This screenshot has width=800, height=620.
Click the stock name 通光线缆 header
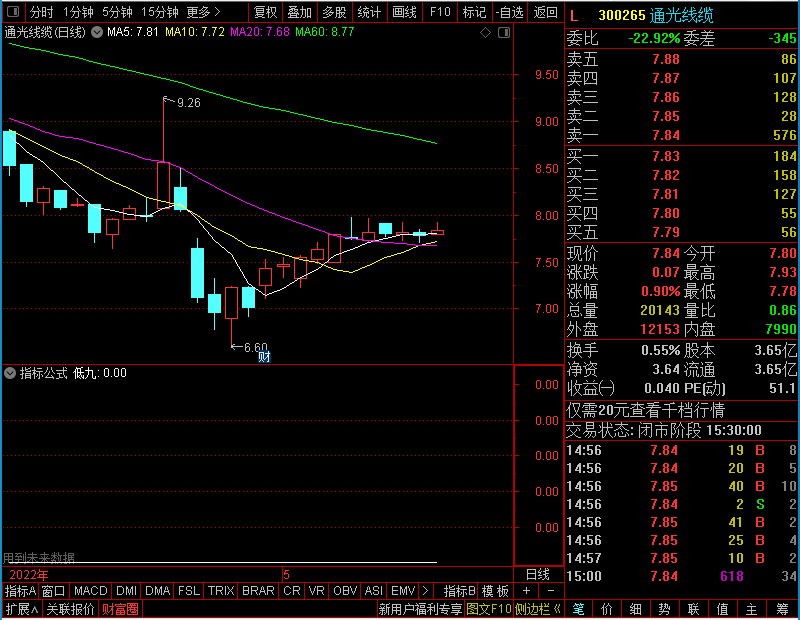point(682,15)
